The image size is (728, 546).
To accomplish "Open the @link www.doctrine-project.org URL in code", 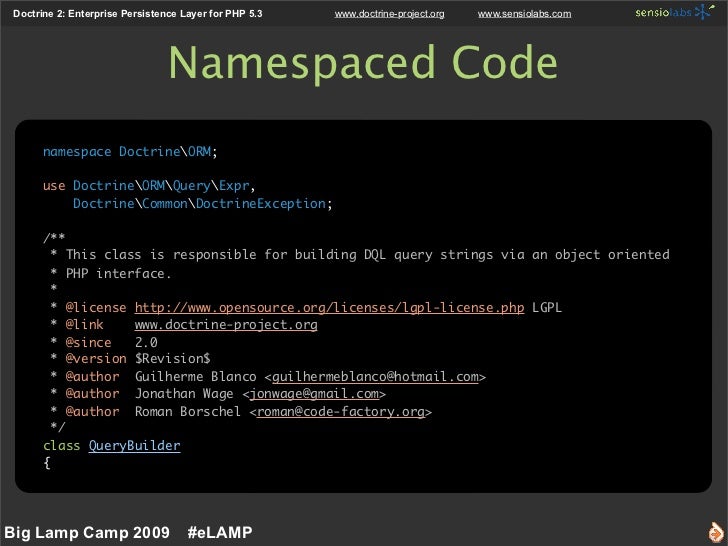I will point(226,325).
